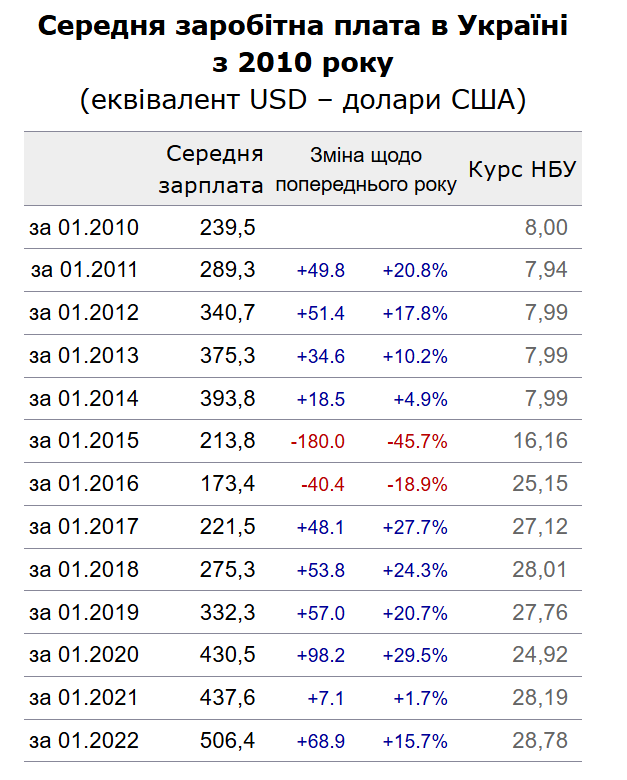Click the "Курс НБУ" column header
The height and width of the screenshot is (780, 627).
[522, 169]
